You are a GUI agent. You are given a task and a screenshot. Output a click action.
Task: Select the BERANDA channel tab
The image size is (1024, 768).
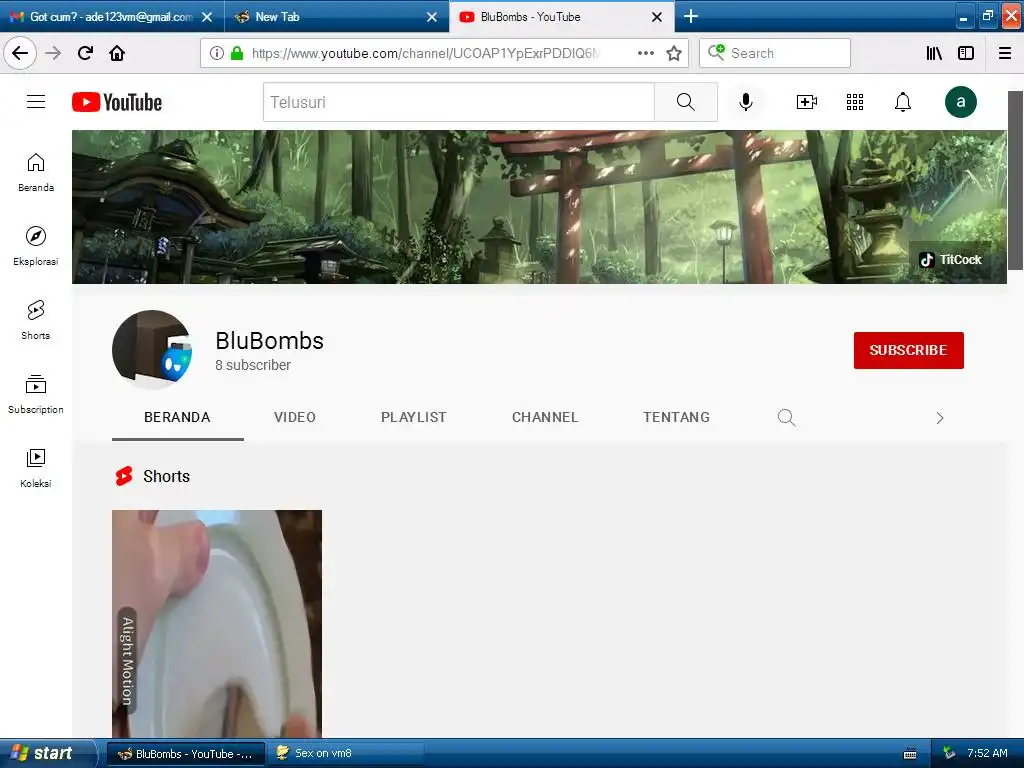coord(178,417)
